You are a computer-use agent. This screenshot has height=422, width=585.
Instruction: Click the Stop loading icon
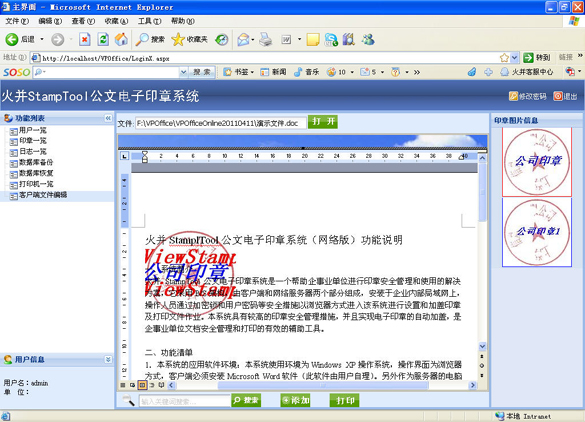tap(85, 39)
